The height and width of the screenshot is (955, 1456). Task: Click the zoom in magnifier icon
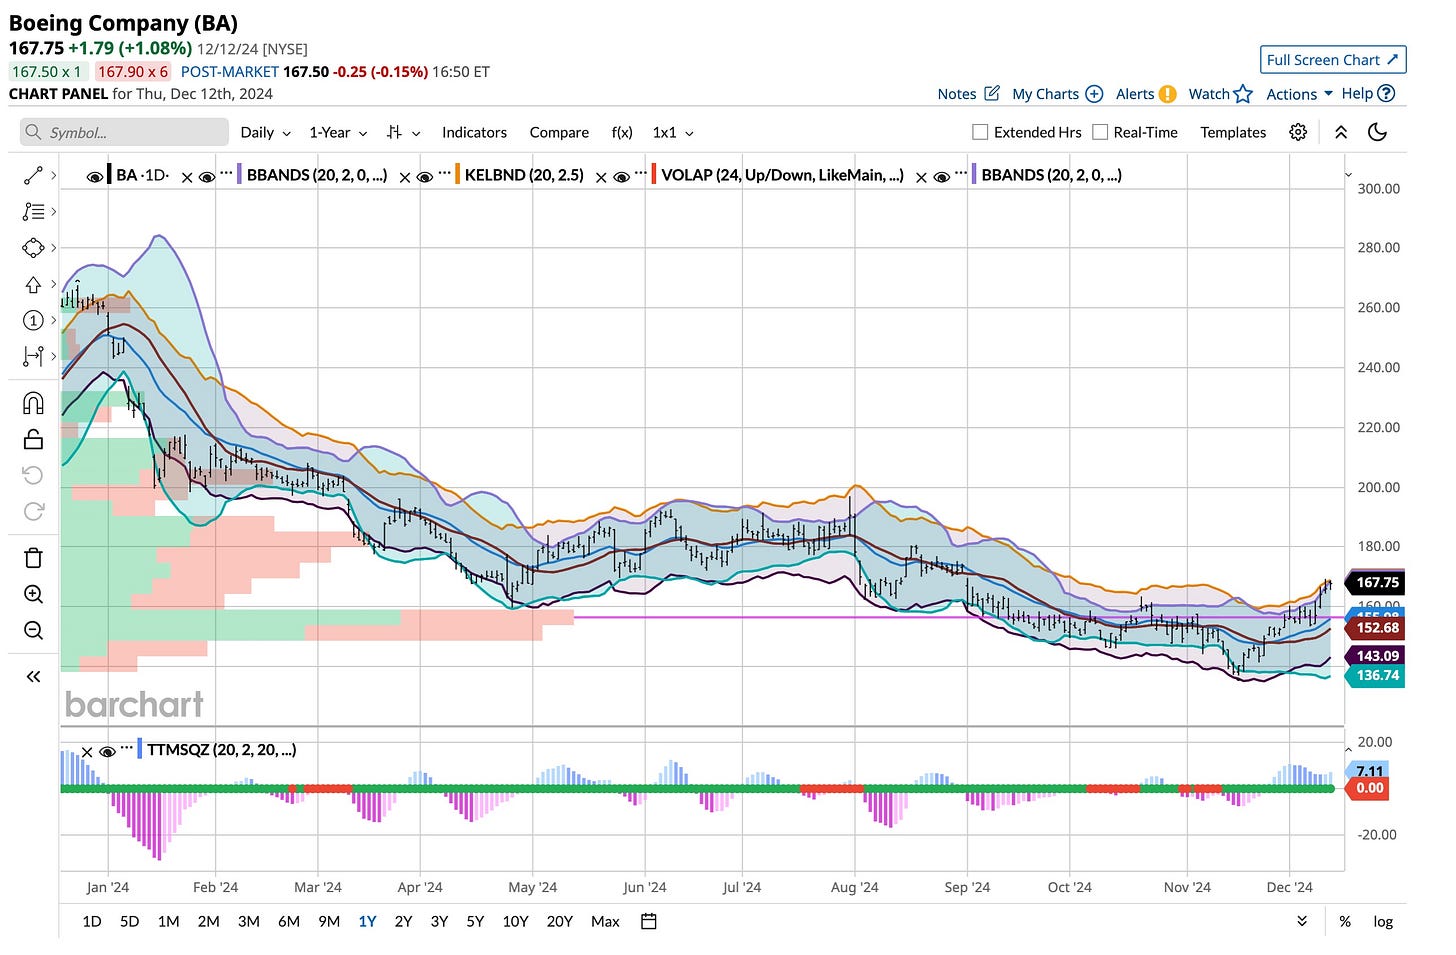pyautogui.click(x=33, y=594)
